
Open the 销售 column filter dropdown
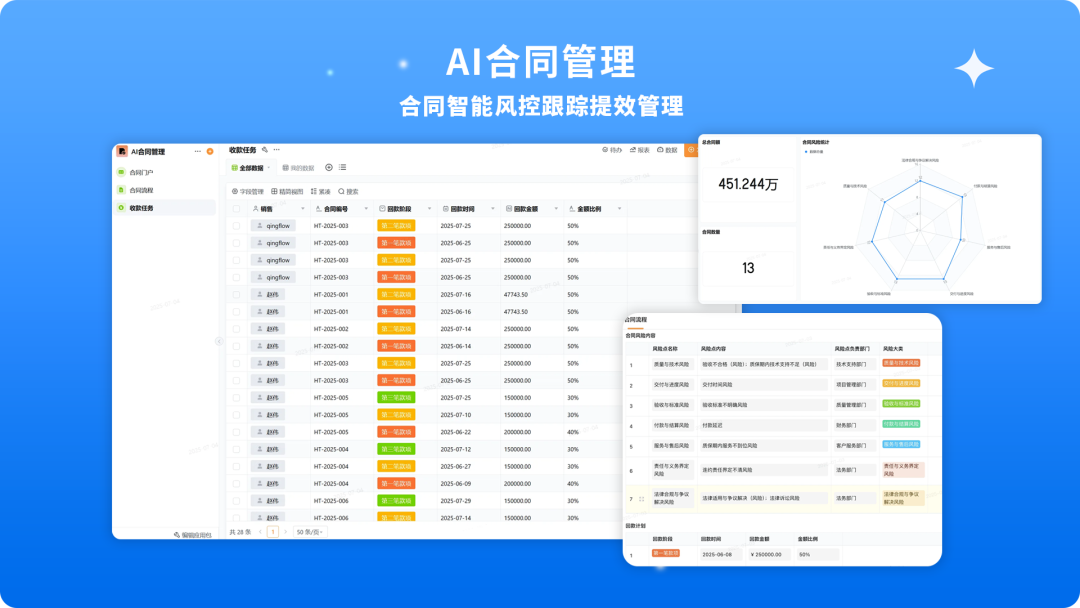coord(302,209)
